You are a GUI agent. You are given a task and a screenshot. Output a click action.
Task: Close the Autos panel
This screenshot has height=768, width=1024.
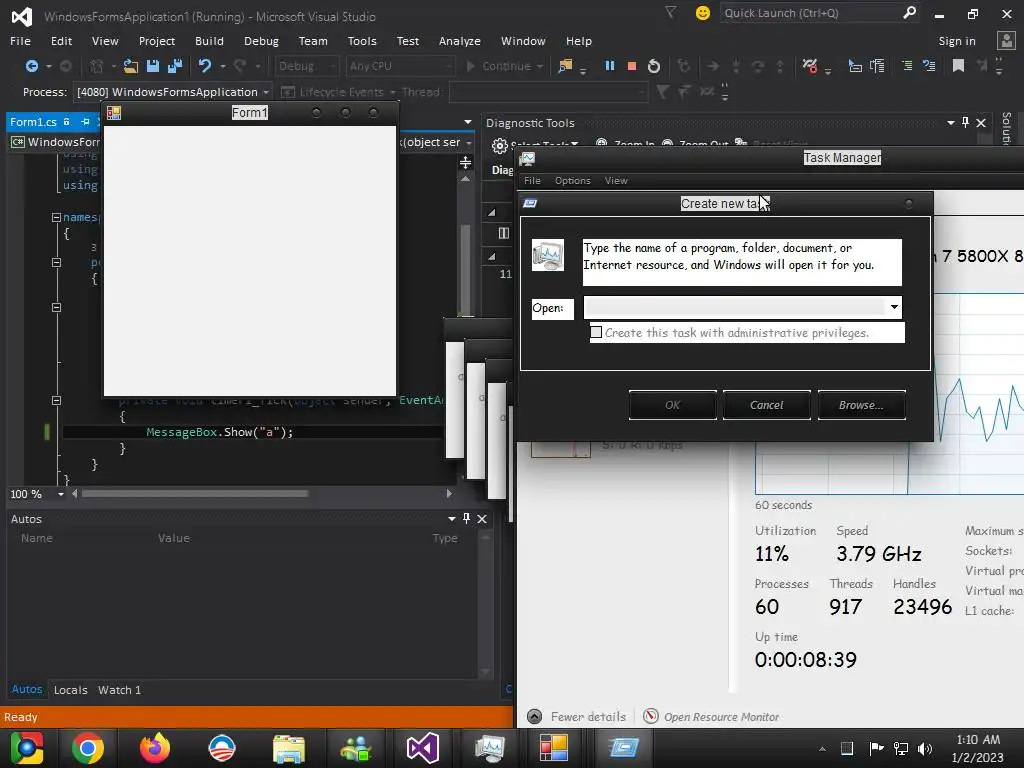click(482, 519)
